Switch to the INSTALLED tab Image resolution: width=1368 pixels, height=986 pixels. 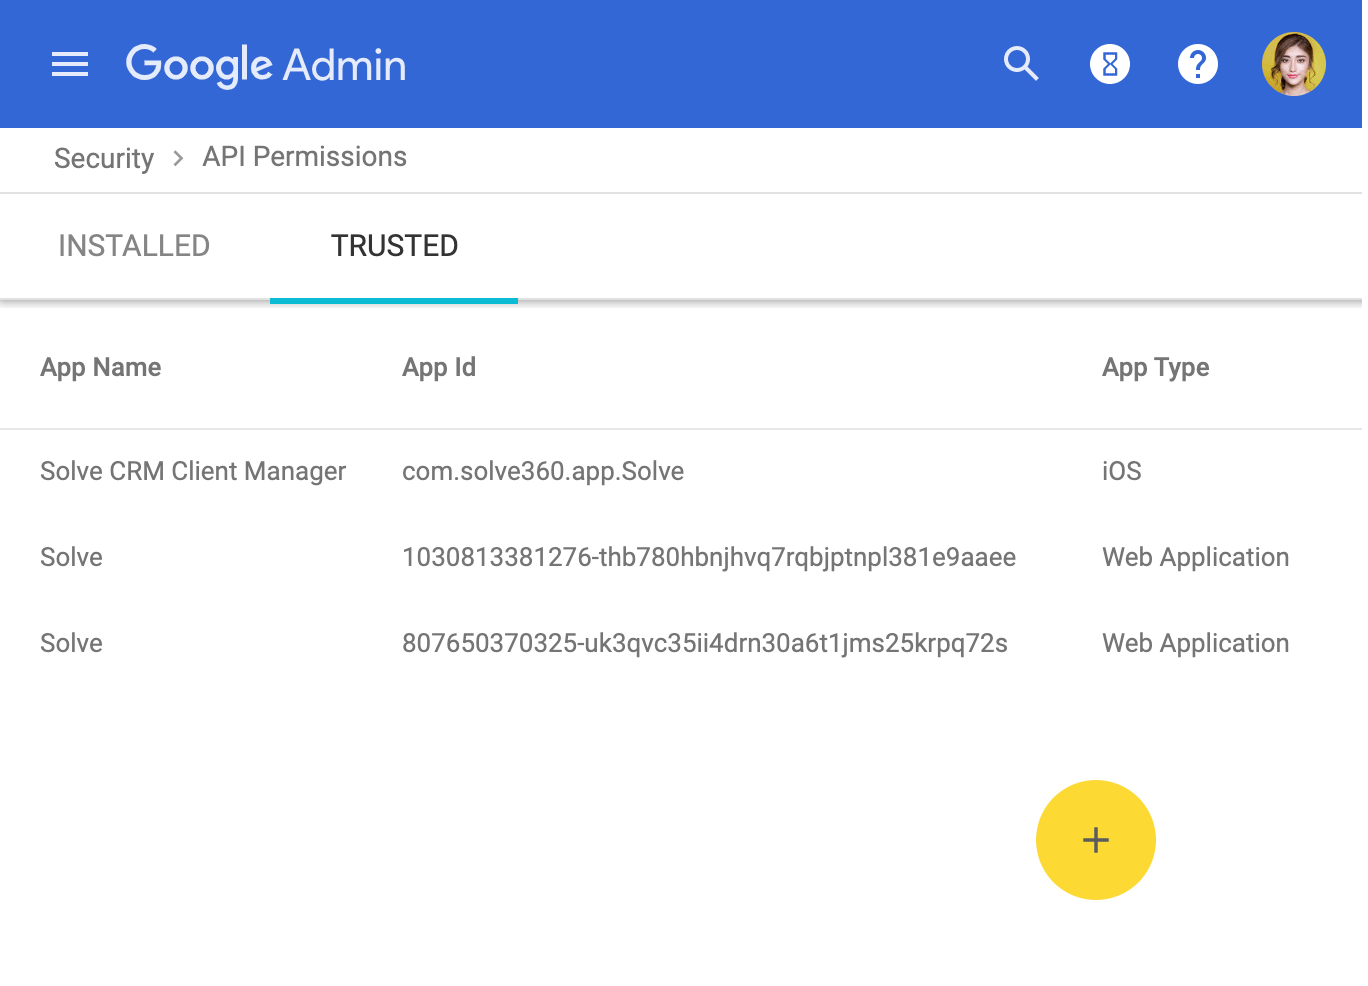point(134,246)
